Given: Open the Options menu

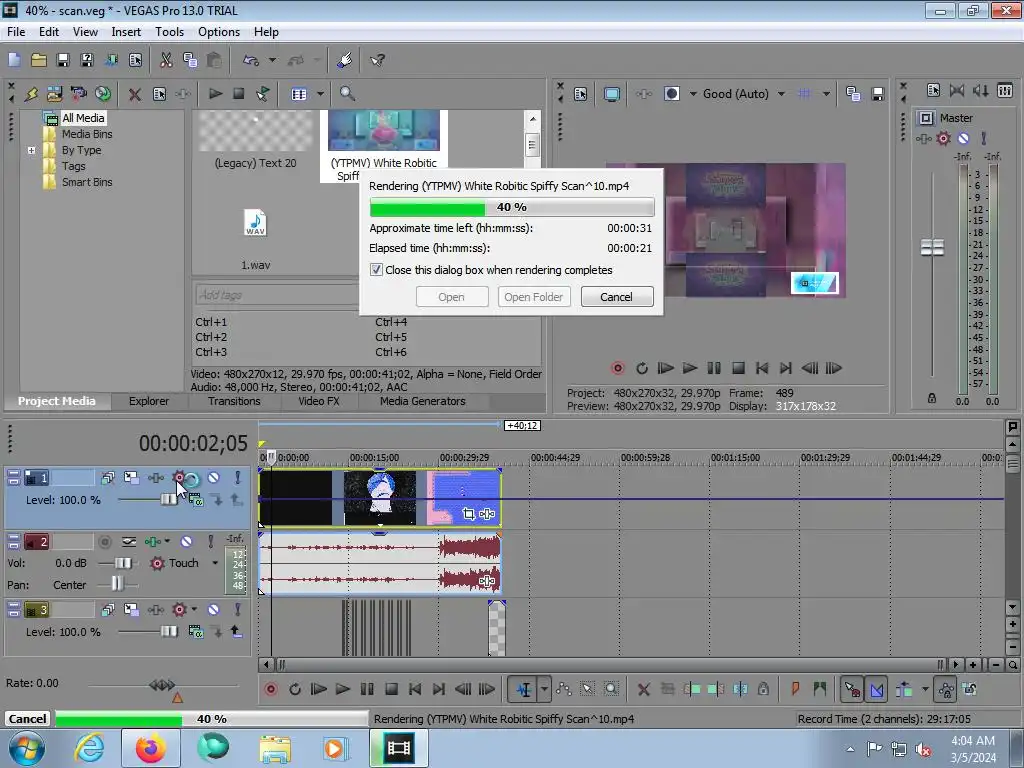Looking at the screenshot, I should 219,31.
